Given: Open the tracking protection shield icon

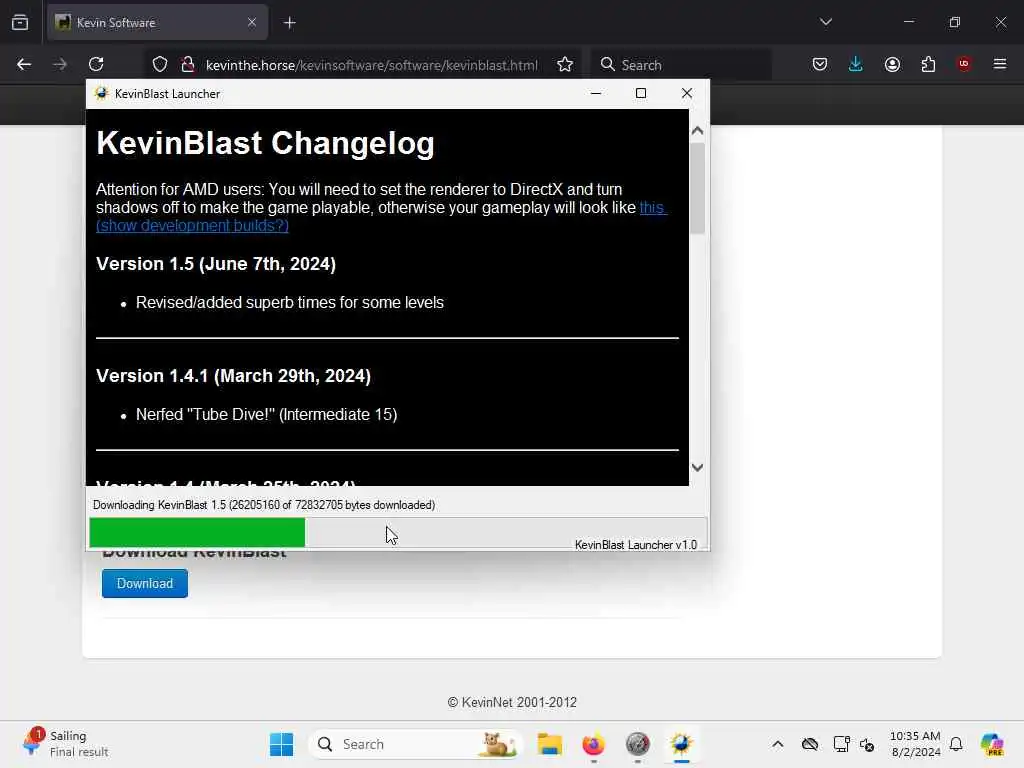Looking at the screenshot, I should tap(160, 65).
